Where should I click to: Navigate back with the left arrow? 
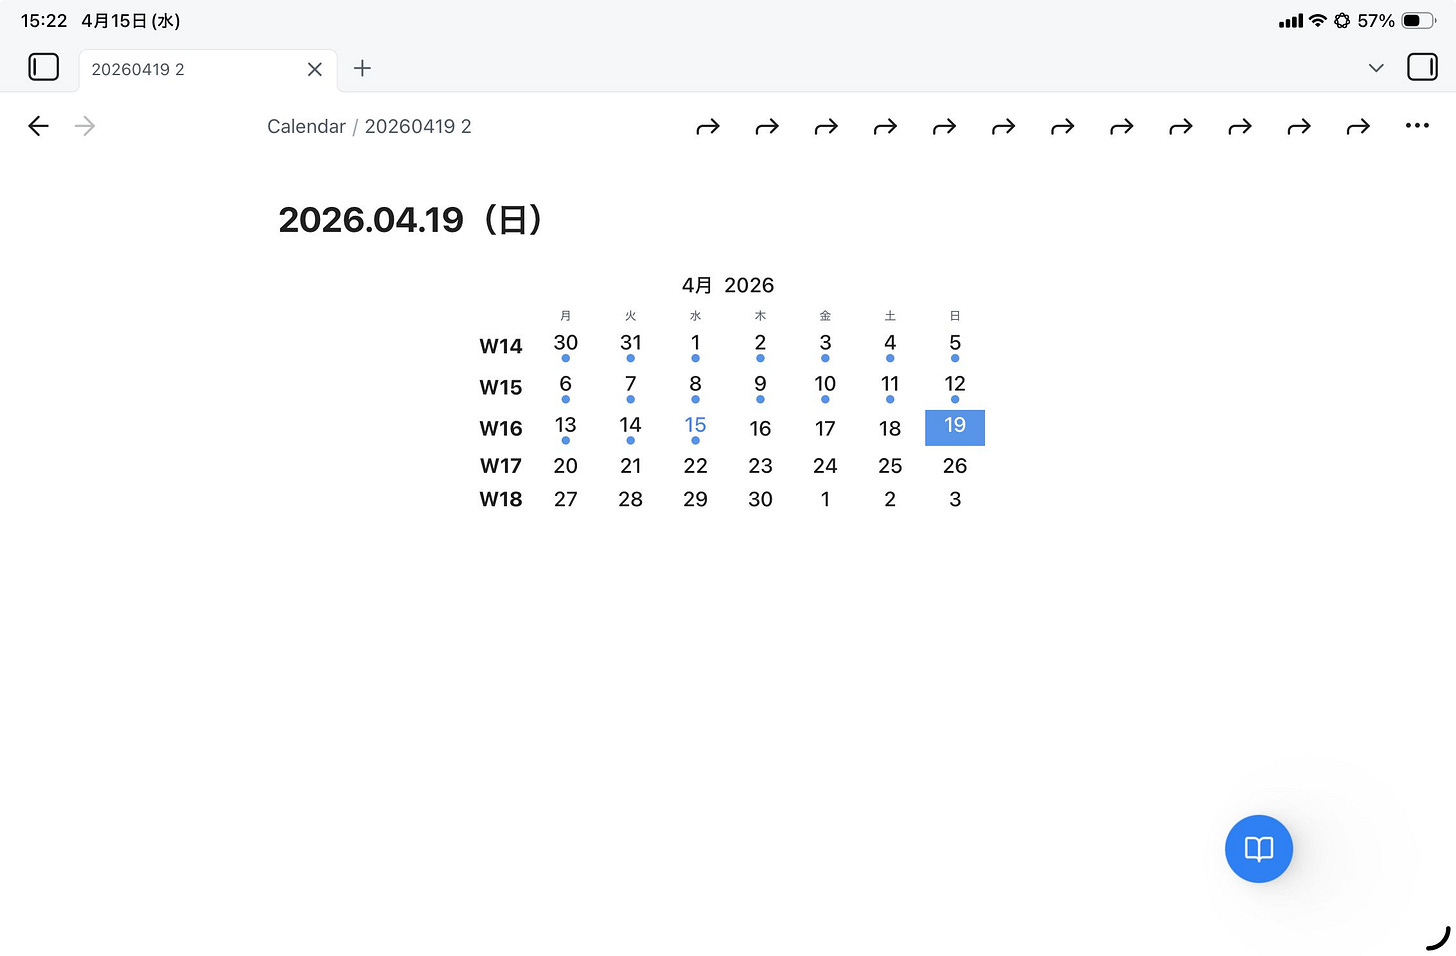click(38, 126)
